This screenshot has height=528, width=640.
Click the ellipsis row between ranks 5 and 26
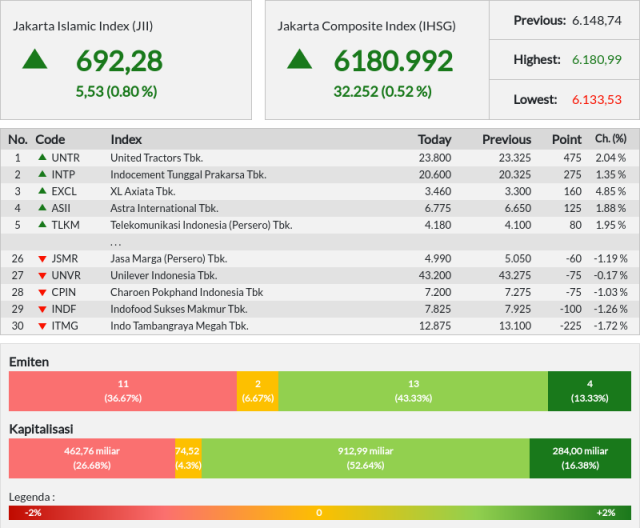320,242
